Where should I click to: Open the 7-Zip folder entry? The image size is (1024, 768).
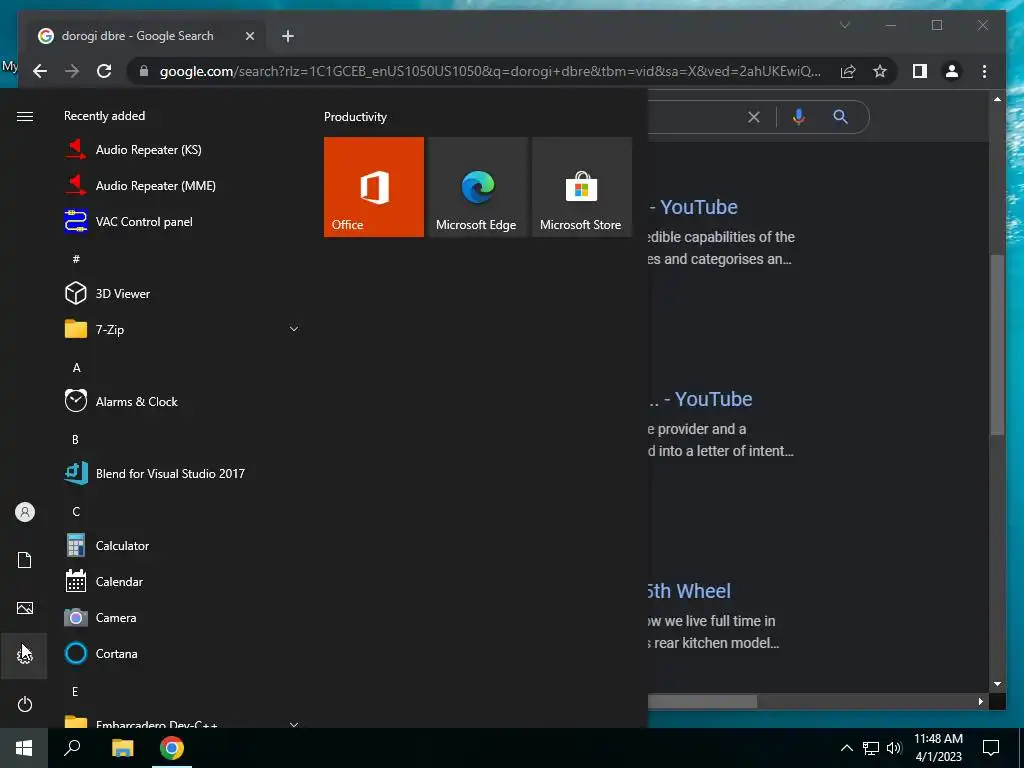182,329
